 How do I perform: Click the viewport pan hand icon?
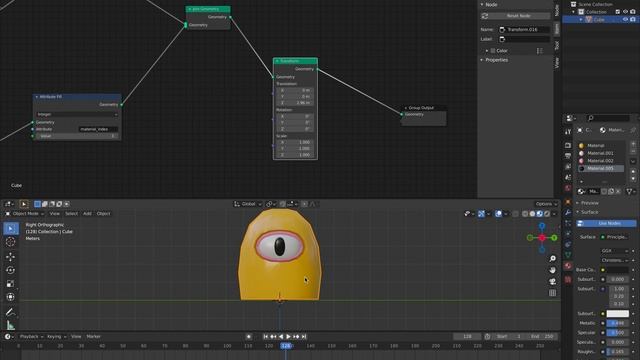[x=552, y=270]
